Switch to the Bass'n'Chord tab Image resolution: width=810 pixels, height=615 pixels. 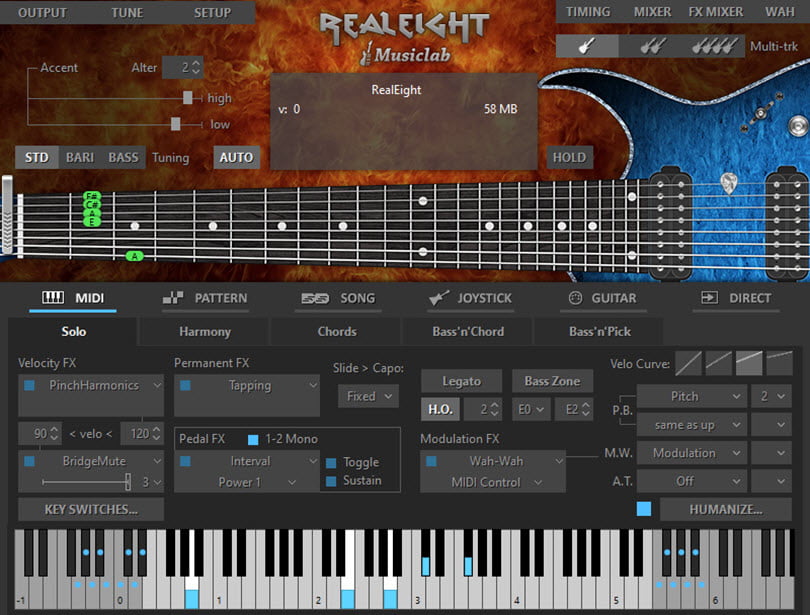pyautogui.click(x=468, y=332)
